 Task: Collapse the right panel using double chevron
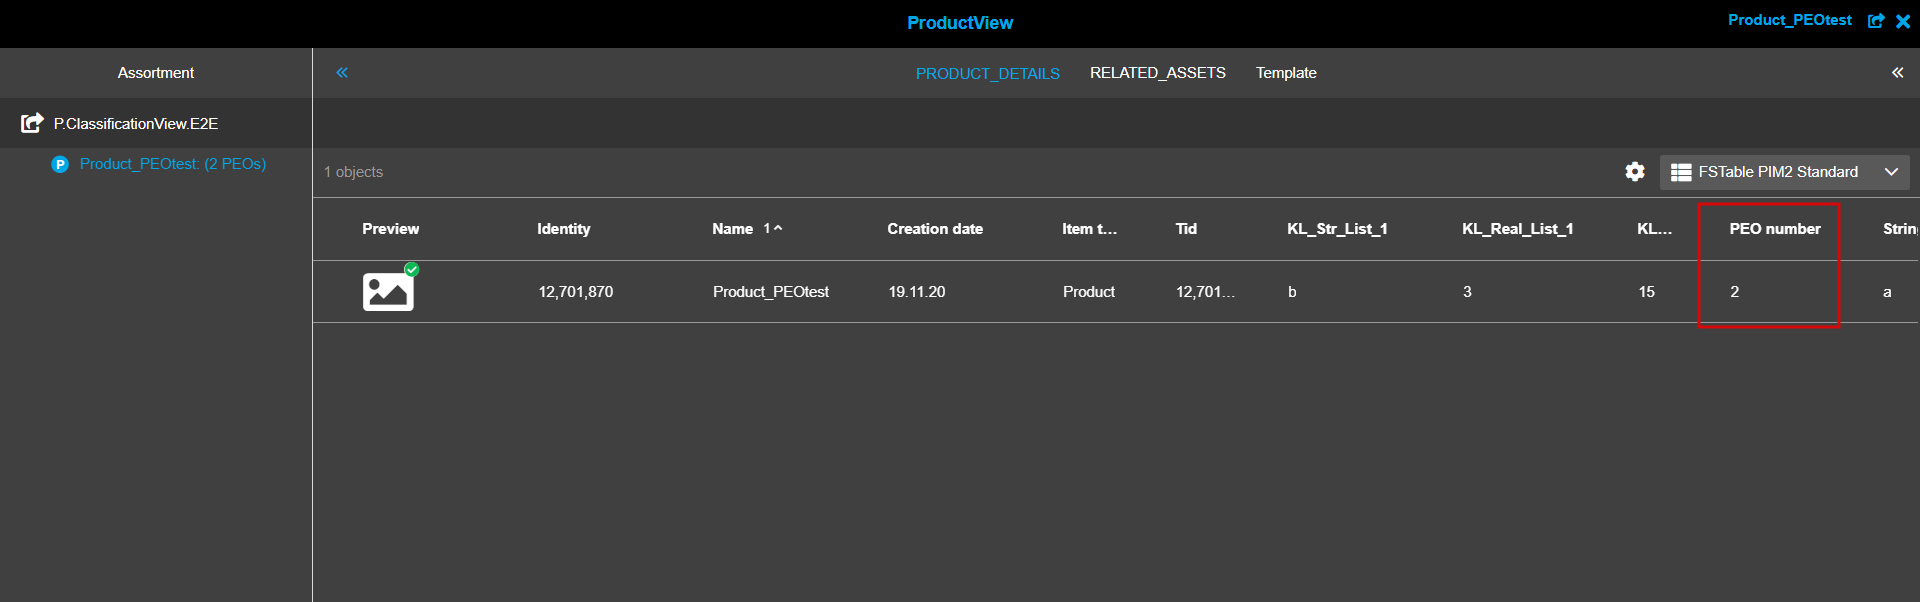1897,72
